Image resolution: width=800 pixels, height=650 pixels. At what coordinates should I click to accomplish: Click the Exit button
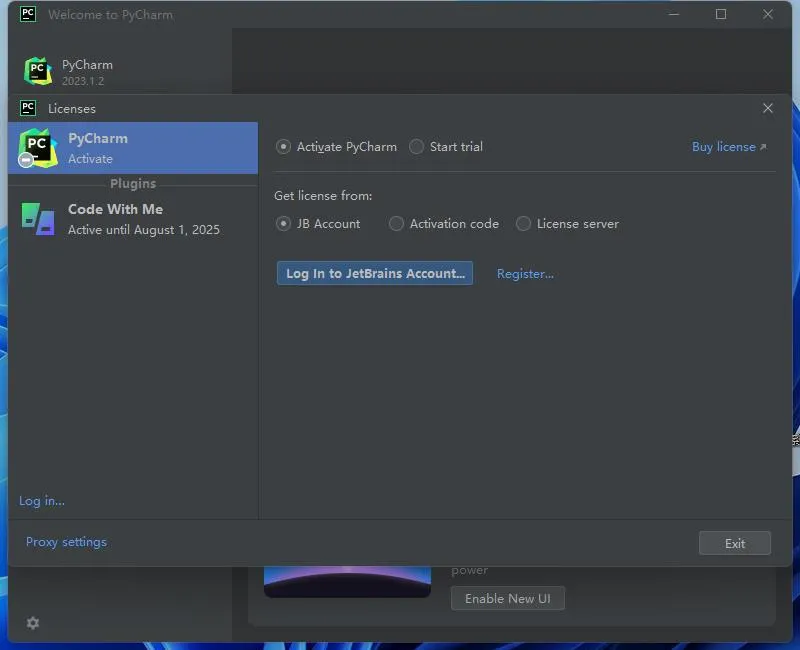pos(735,543)
